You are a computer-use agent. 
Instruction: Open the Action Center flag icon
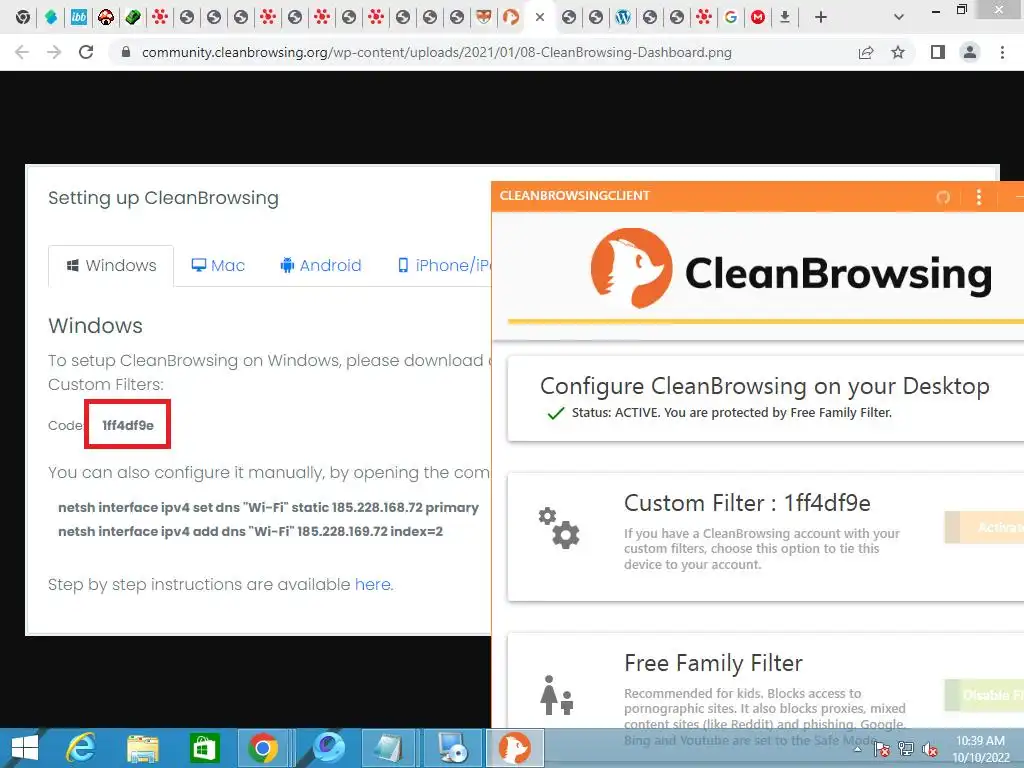pyautogui.click(x=882, y=749)
